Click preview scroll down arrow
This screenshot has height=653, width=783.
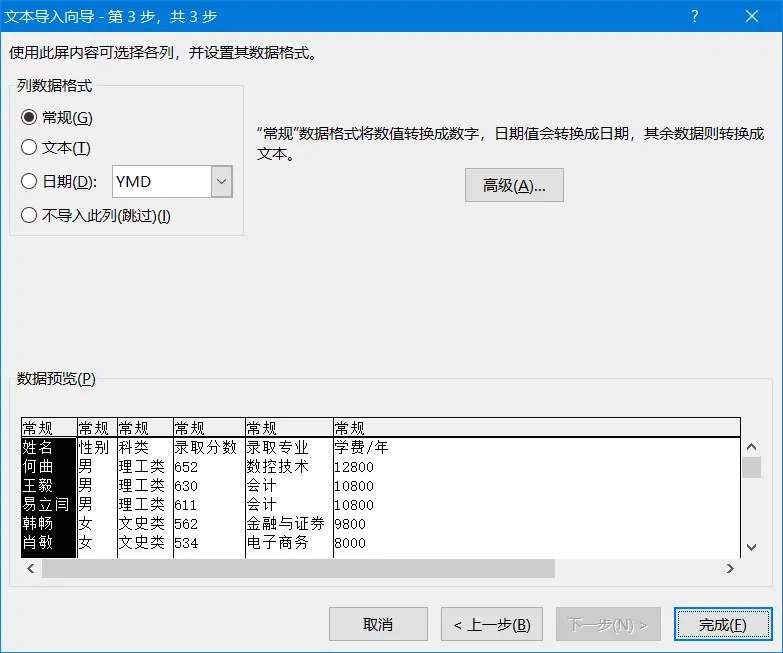click(751, 547)
